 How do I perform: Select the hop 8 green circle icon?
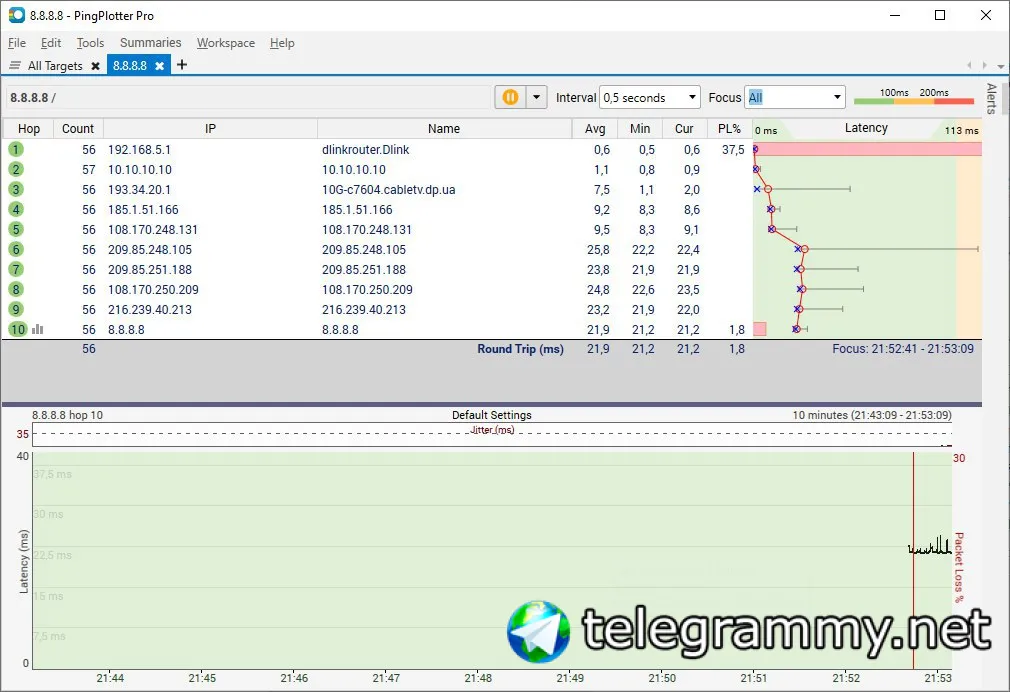pos(16,289)
